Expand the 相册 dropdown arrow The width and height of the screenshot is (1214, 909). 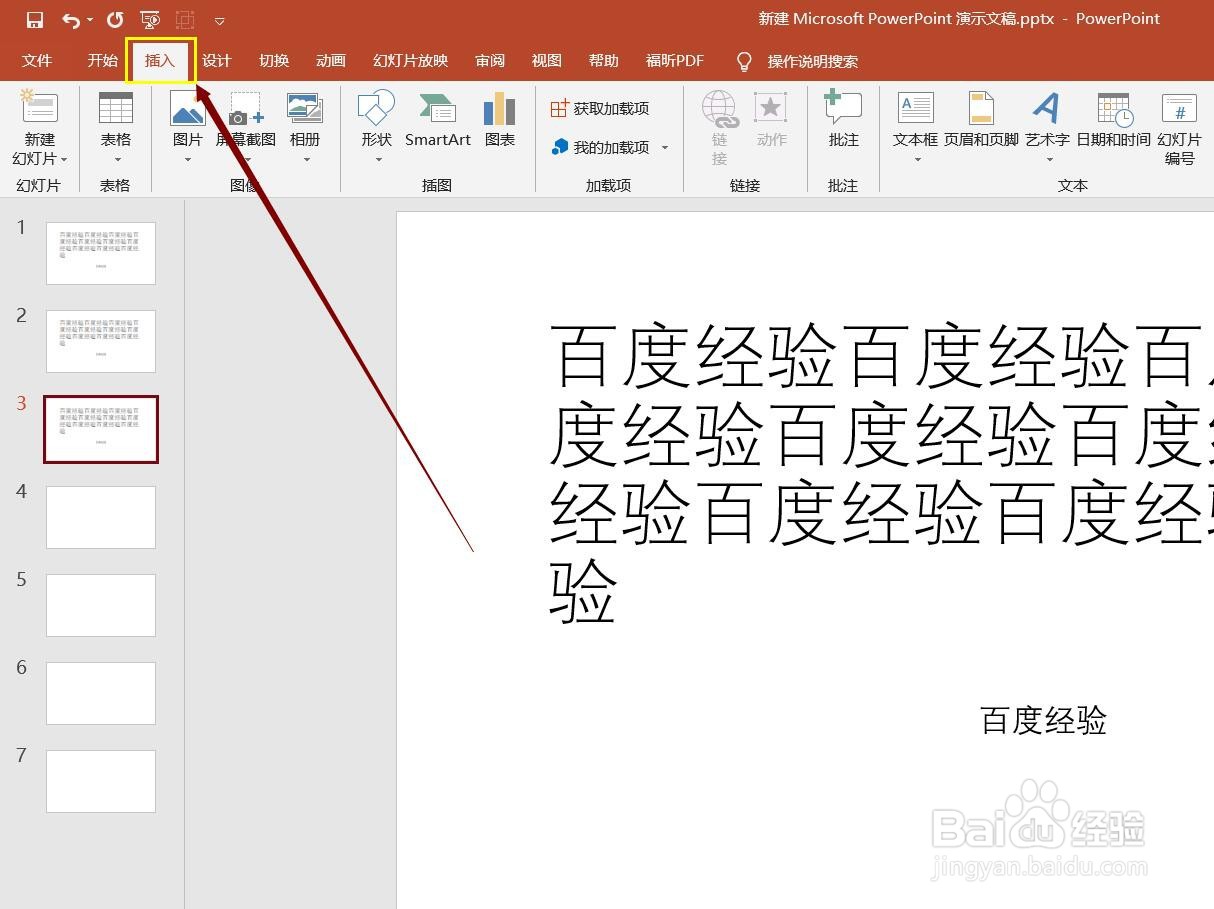point(305,160)
